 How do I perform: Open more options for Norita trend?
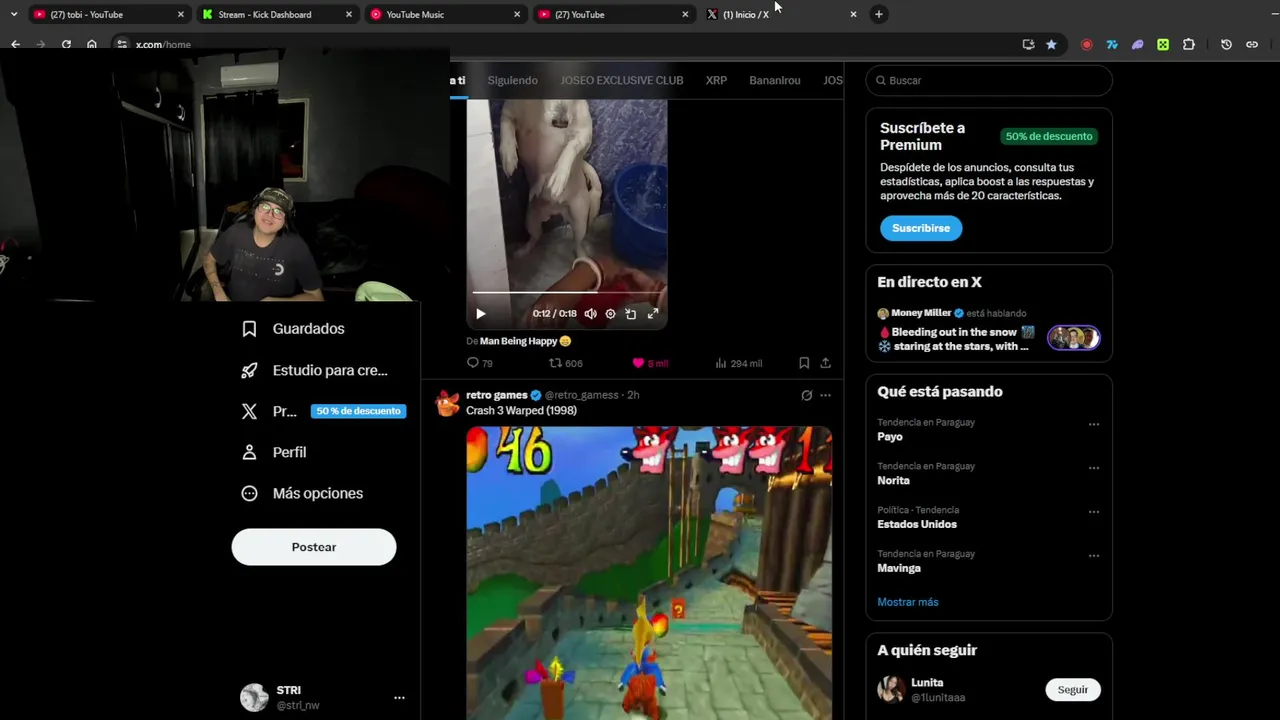pos(1093,468)
